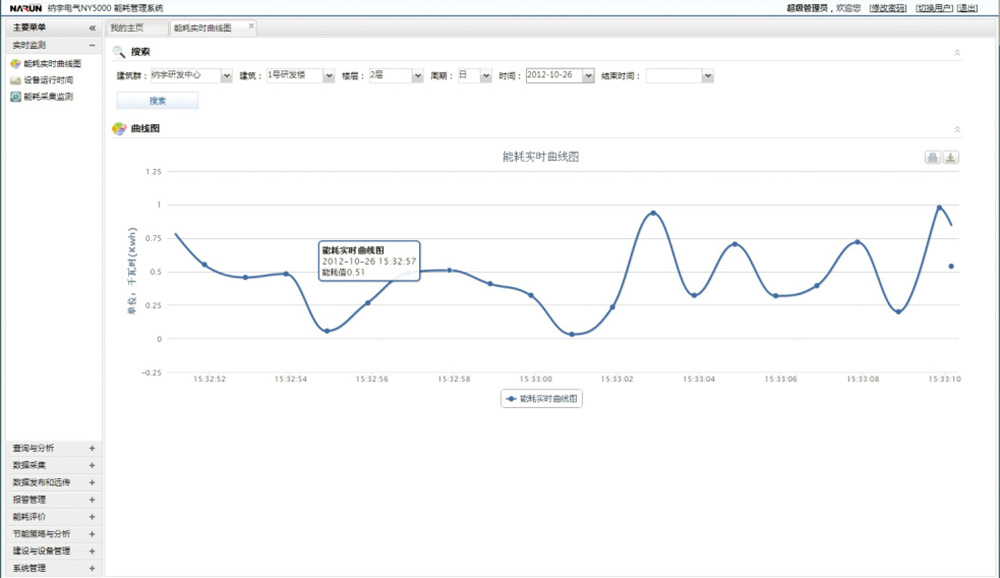Image resolution: width=1000 pixels, height=578 pixels.
Task: Click the 15:33:00 x-axis label
Action: (x=536, y=379)
